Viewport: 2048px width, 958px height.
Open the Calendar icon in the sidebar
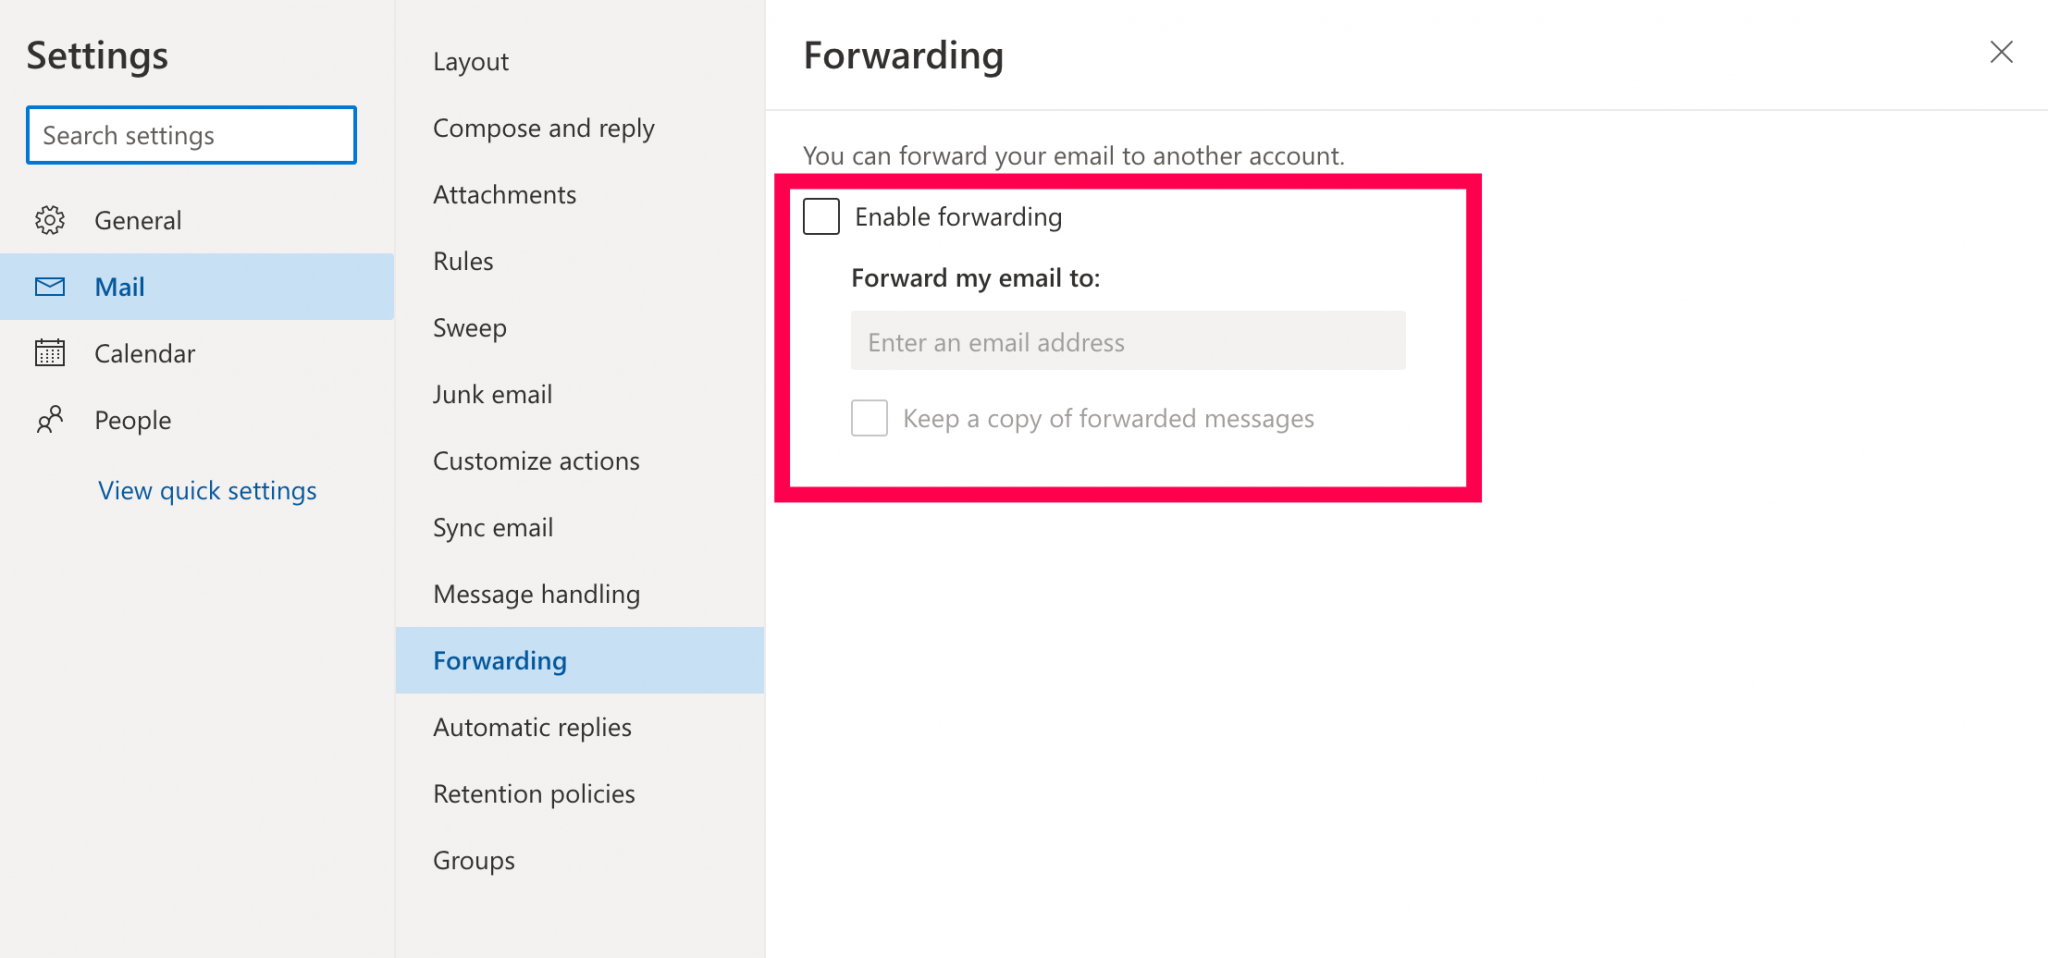pos(50,353)
